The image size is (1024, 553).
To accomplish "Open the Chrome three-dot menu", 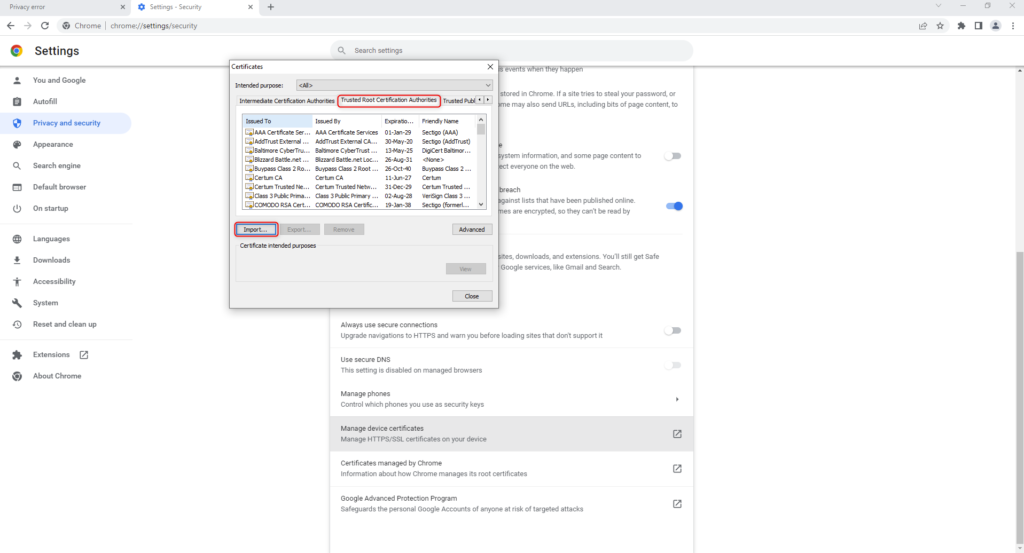I will (1013, 25).
